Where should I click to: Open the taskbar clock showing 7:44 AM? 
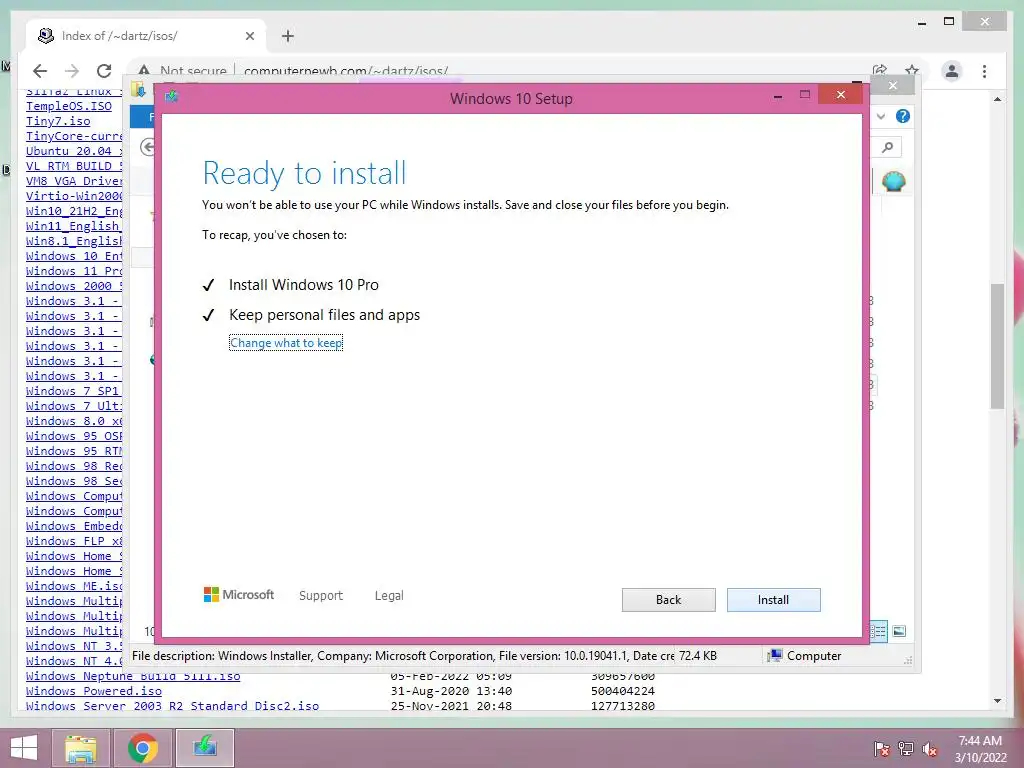pos(980,749)
